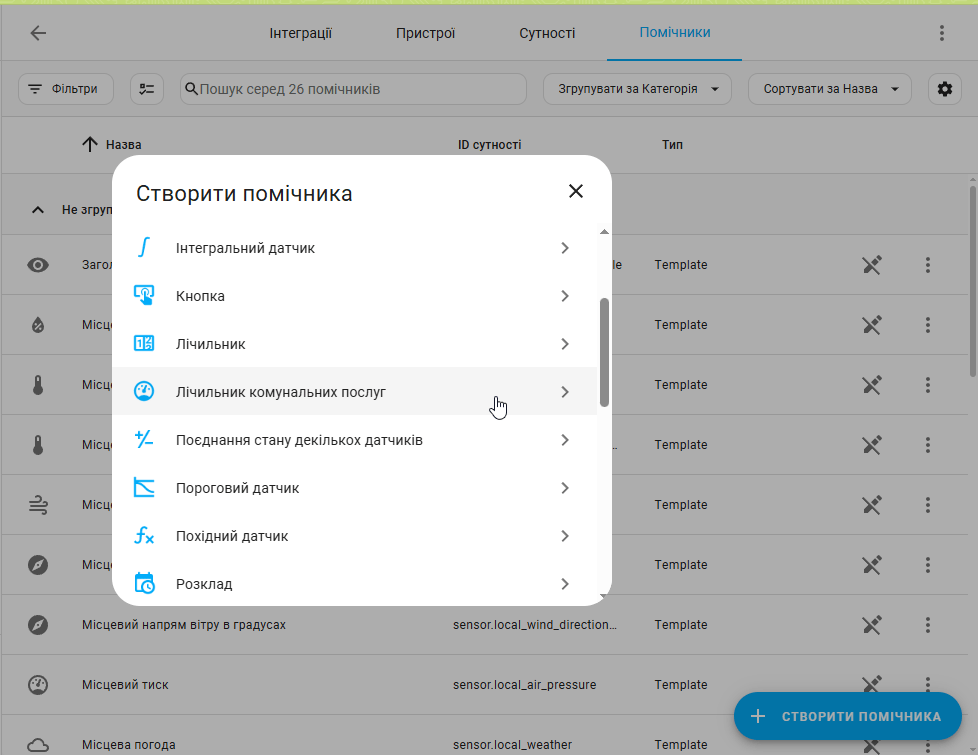Click Місцевий напрям вітру в градусах
The width and height of the screenshot is (978, 755).
coord(184,625)
